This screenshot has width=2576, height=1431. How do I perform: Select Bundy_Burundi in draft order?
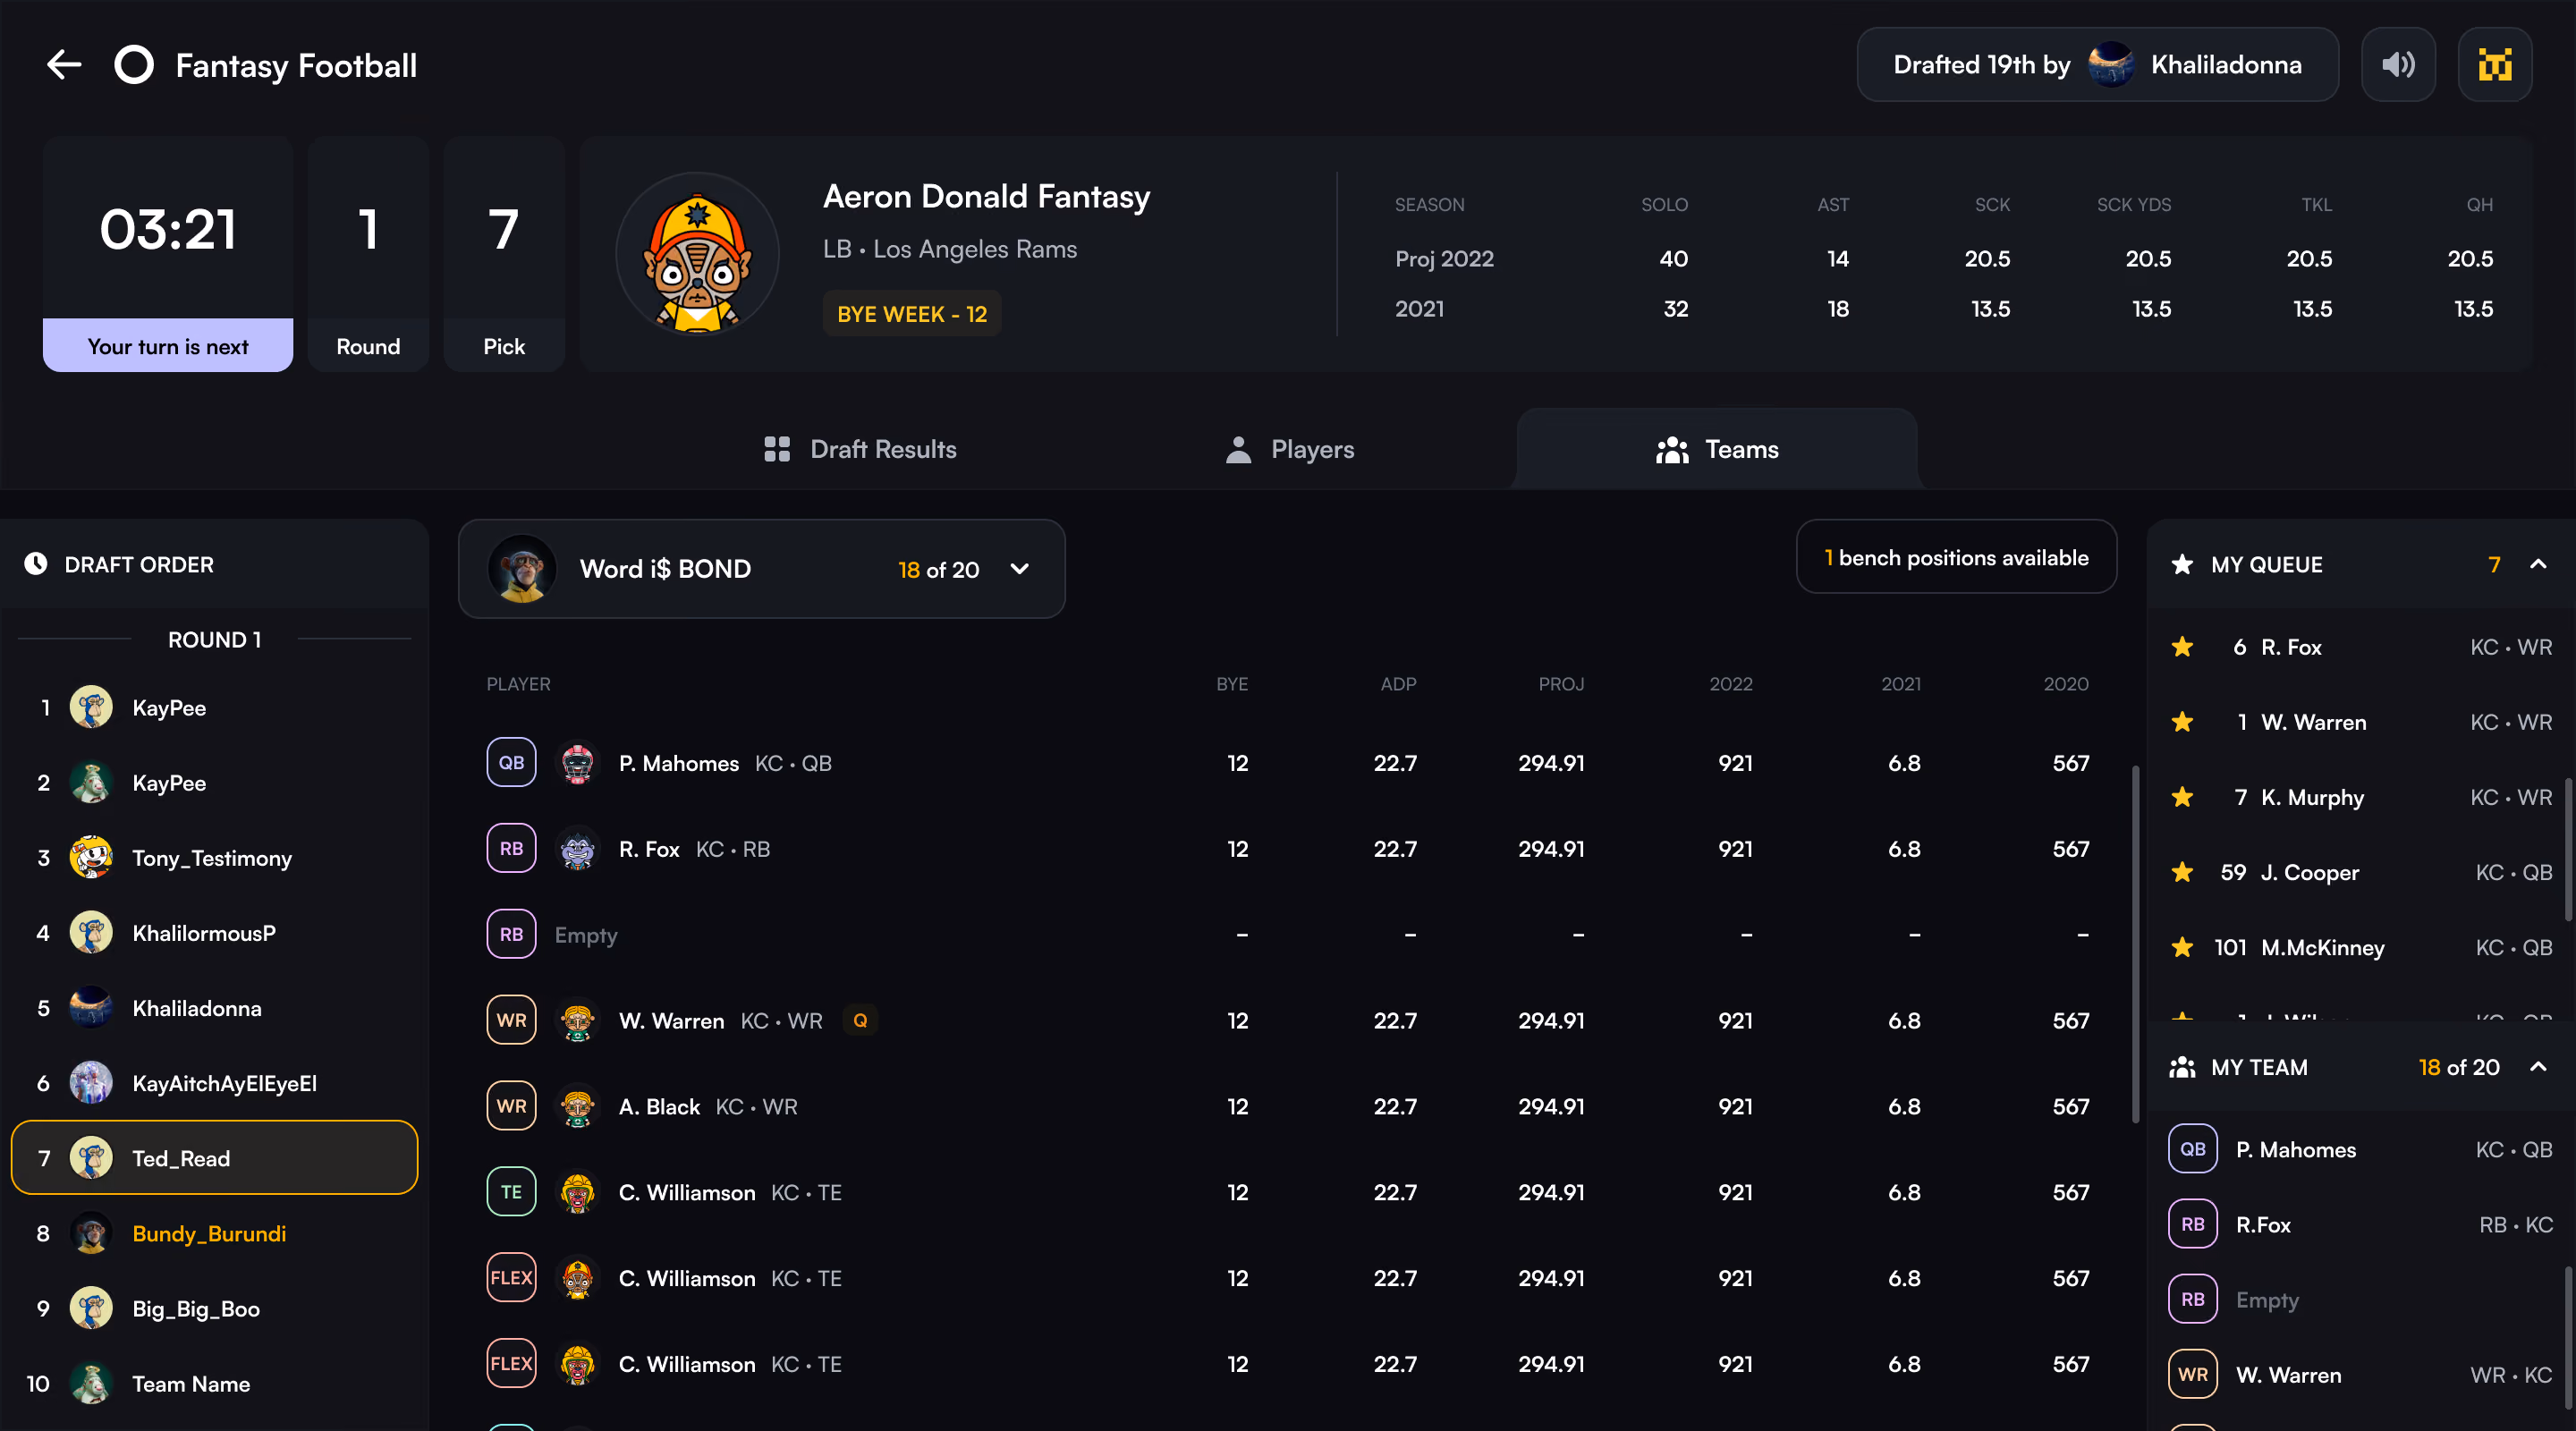tap(214, 1233)
